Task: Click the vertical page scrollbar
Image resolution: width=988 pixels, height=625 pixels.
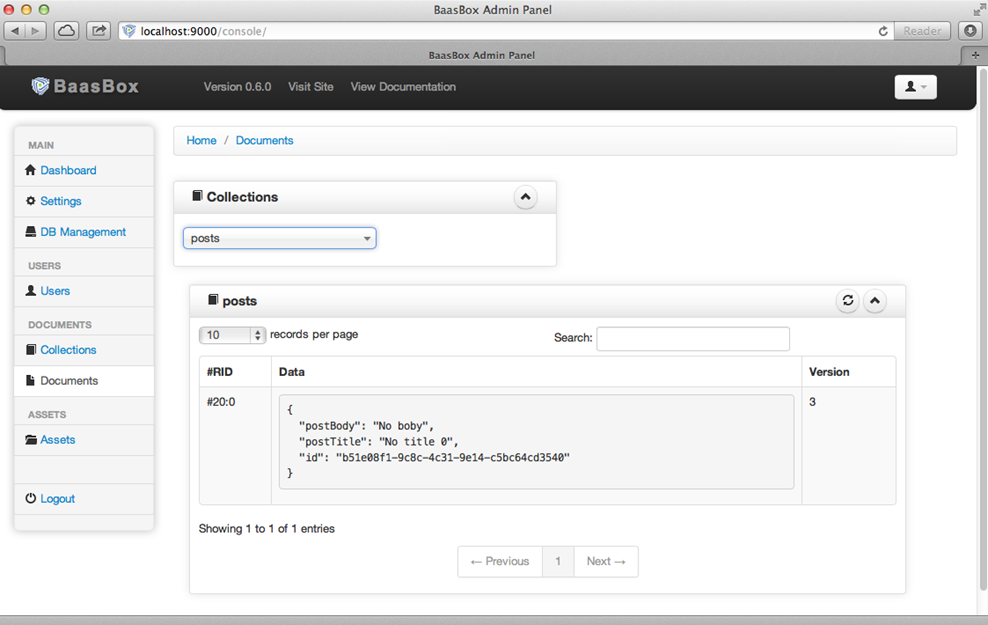Action: click(x=983, y=328)
